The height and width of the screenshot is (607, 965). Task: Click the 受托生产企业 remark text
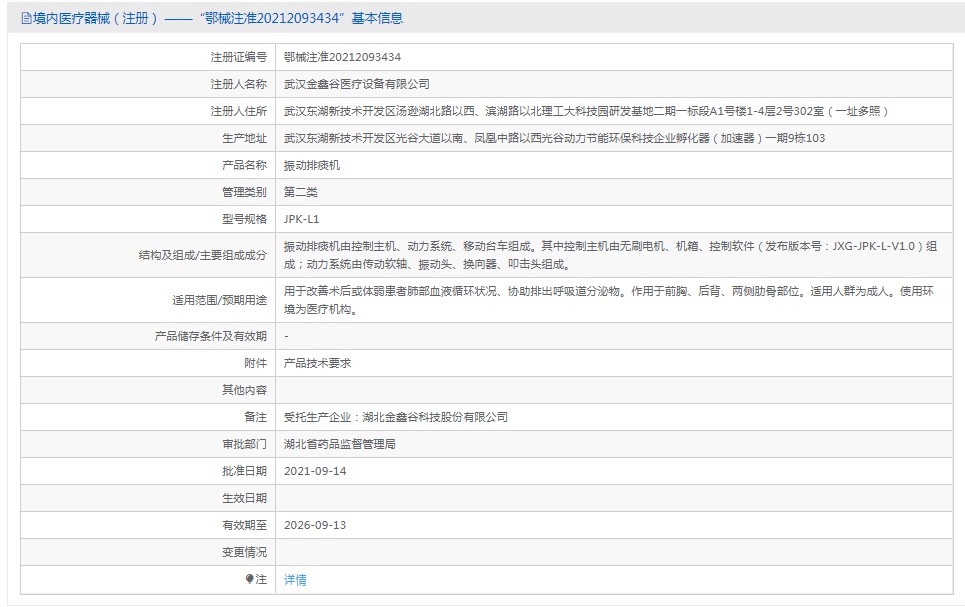pos(396,417)
